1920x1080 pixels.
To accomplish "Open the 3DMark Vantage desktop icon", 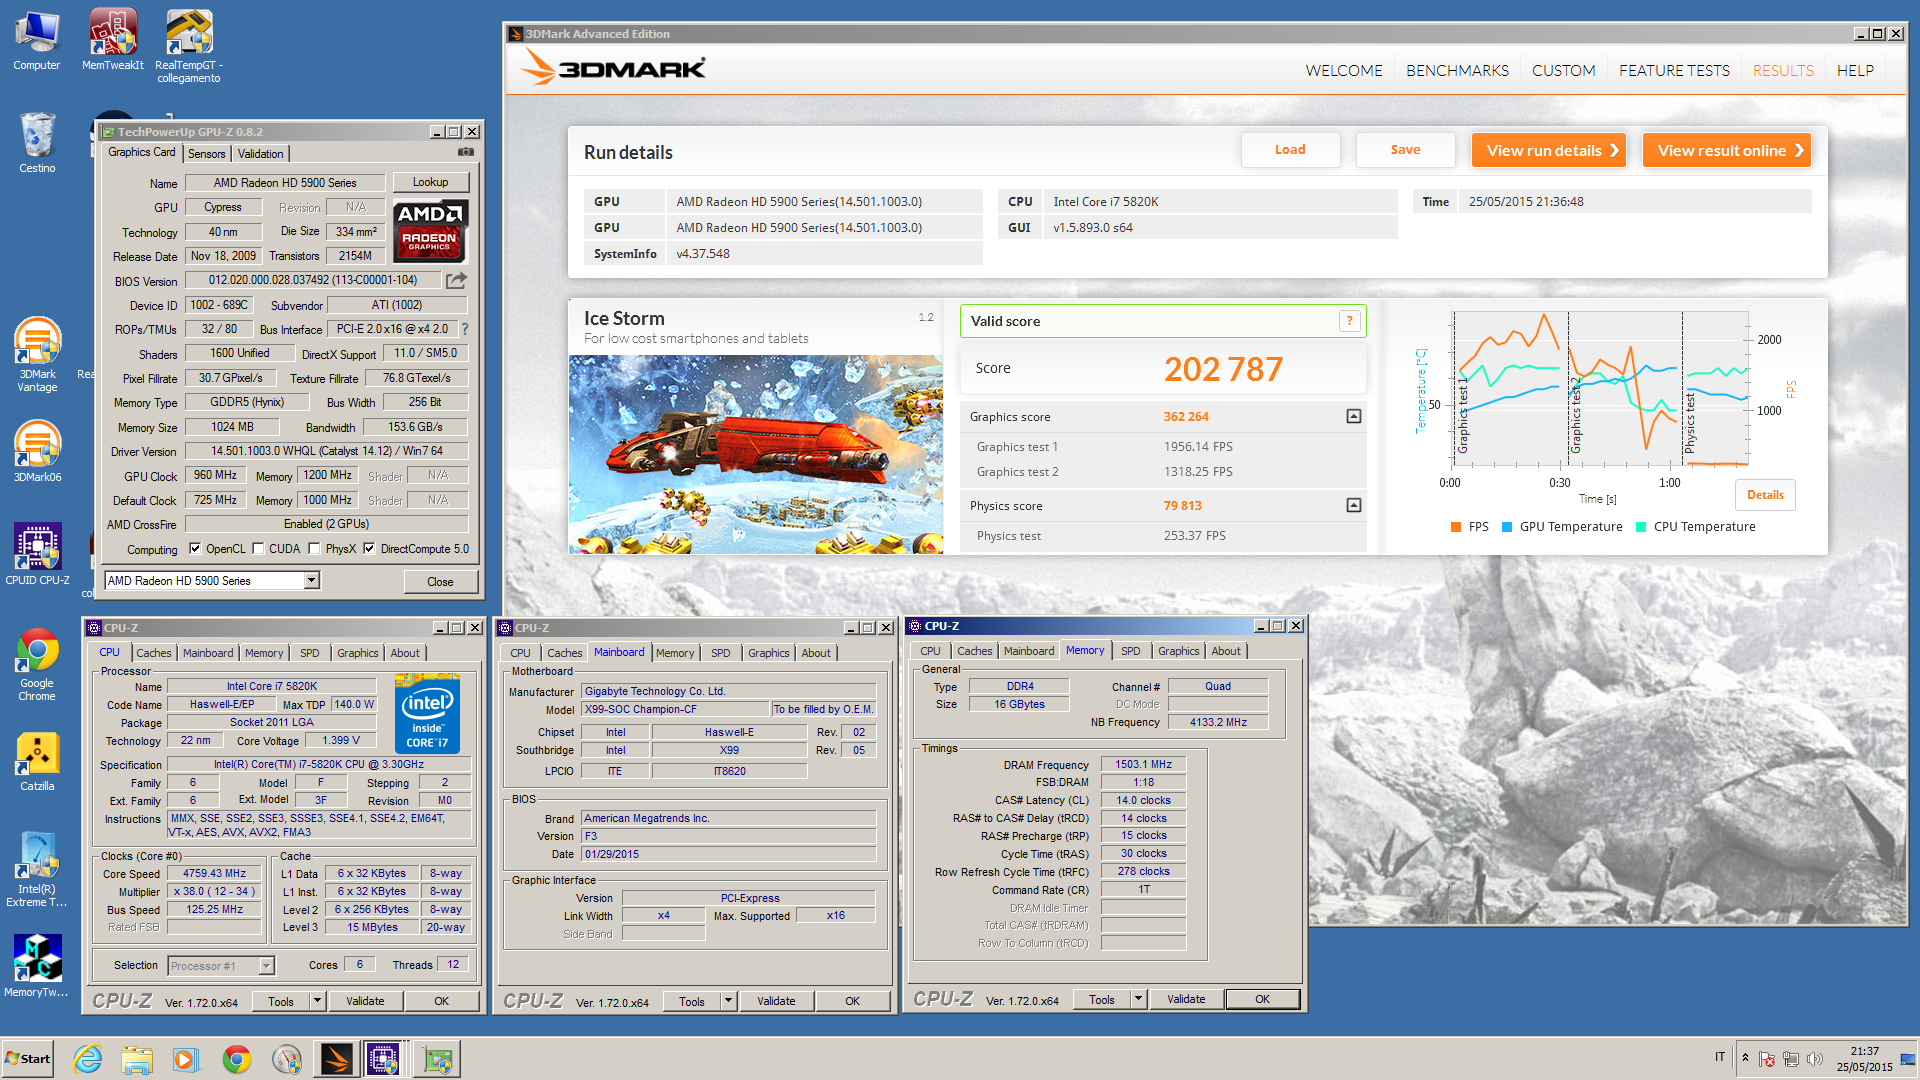I will tap(37, 355).
